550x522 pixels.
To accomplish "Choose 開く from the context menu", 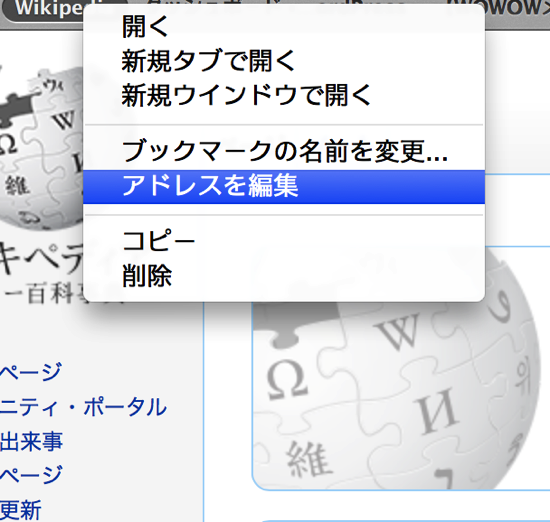I will [284, 27].
